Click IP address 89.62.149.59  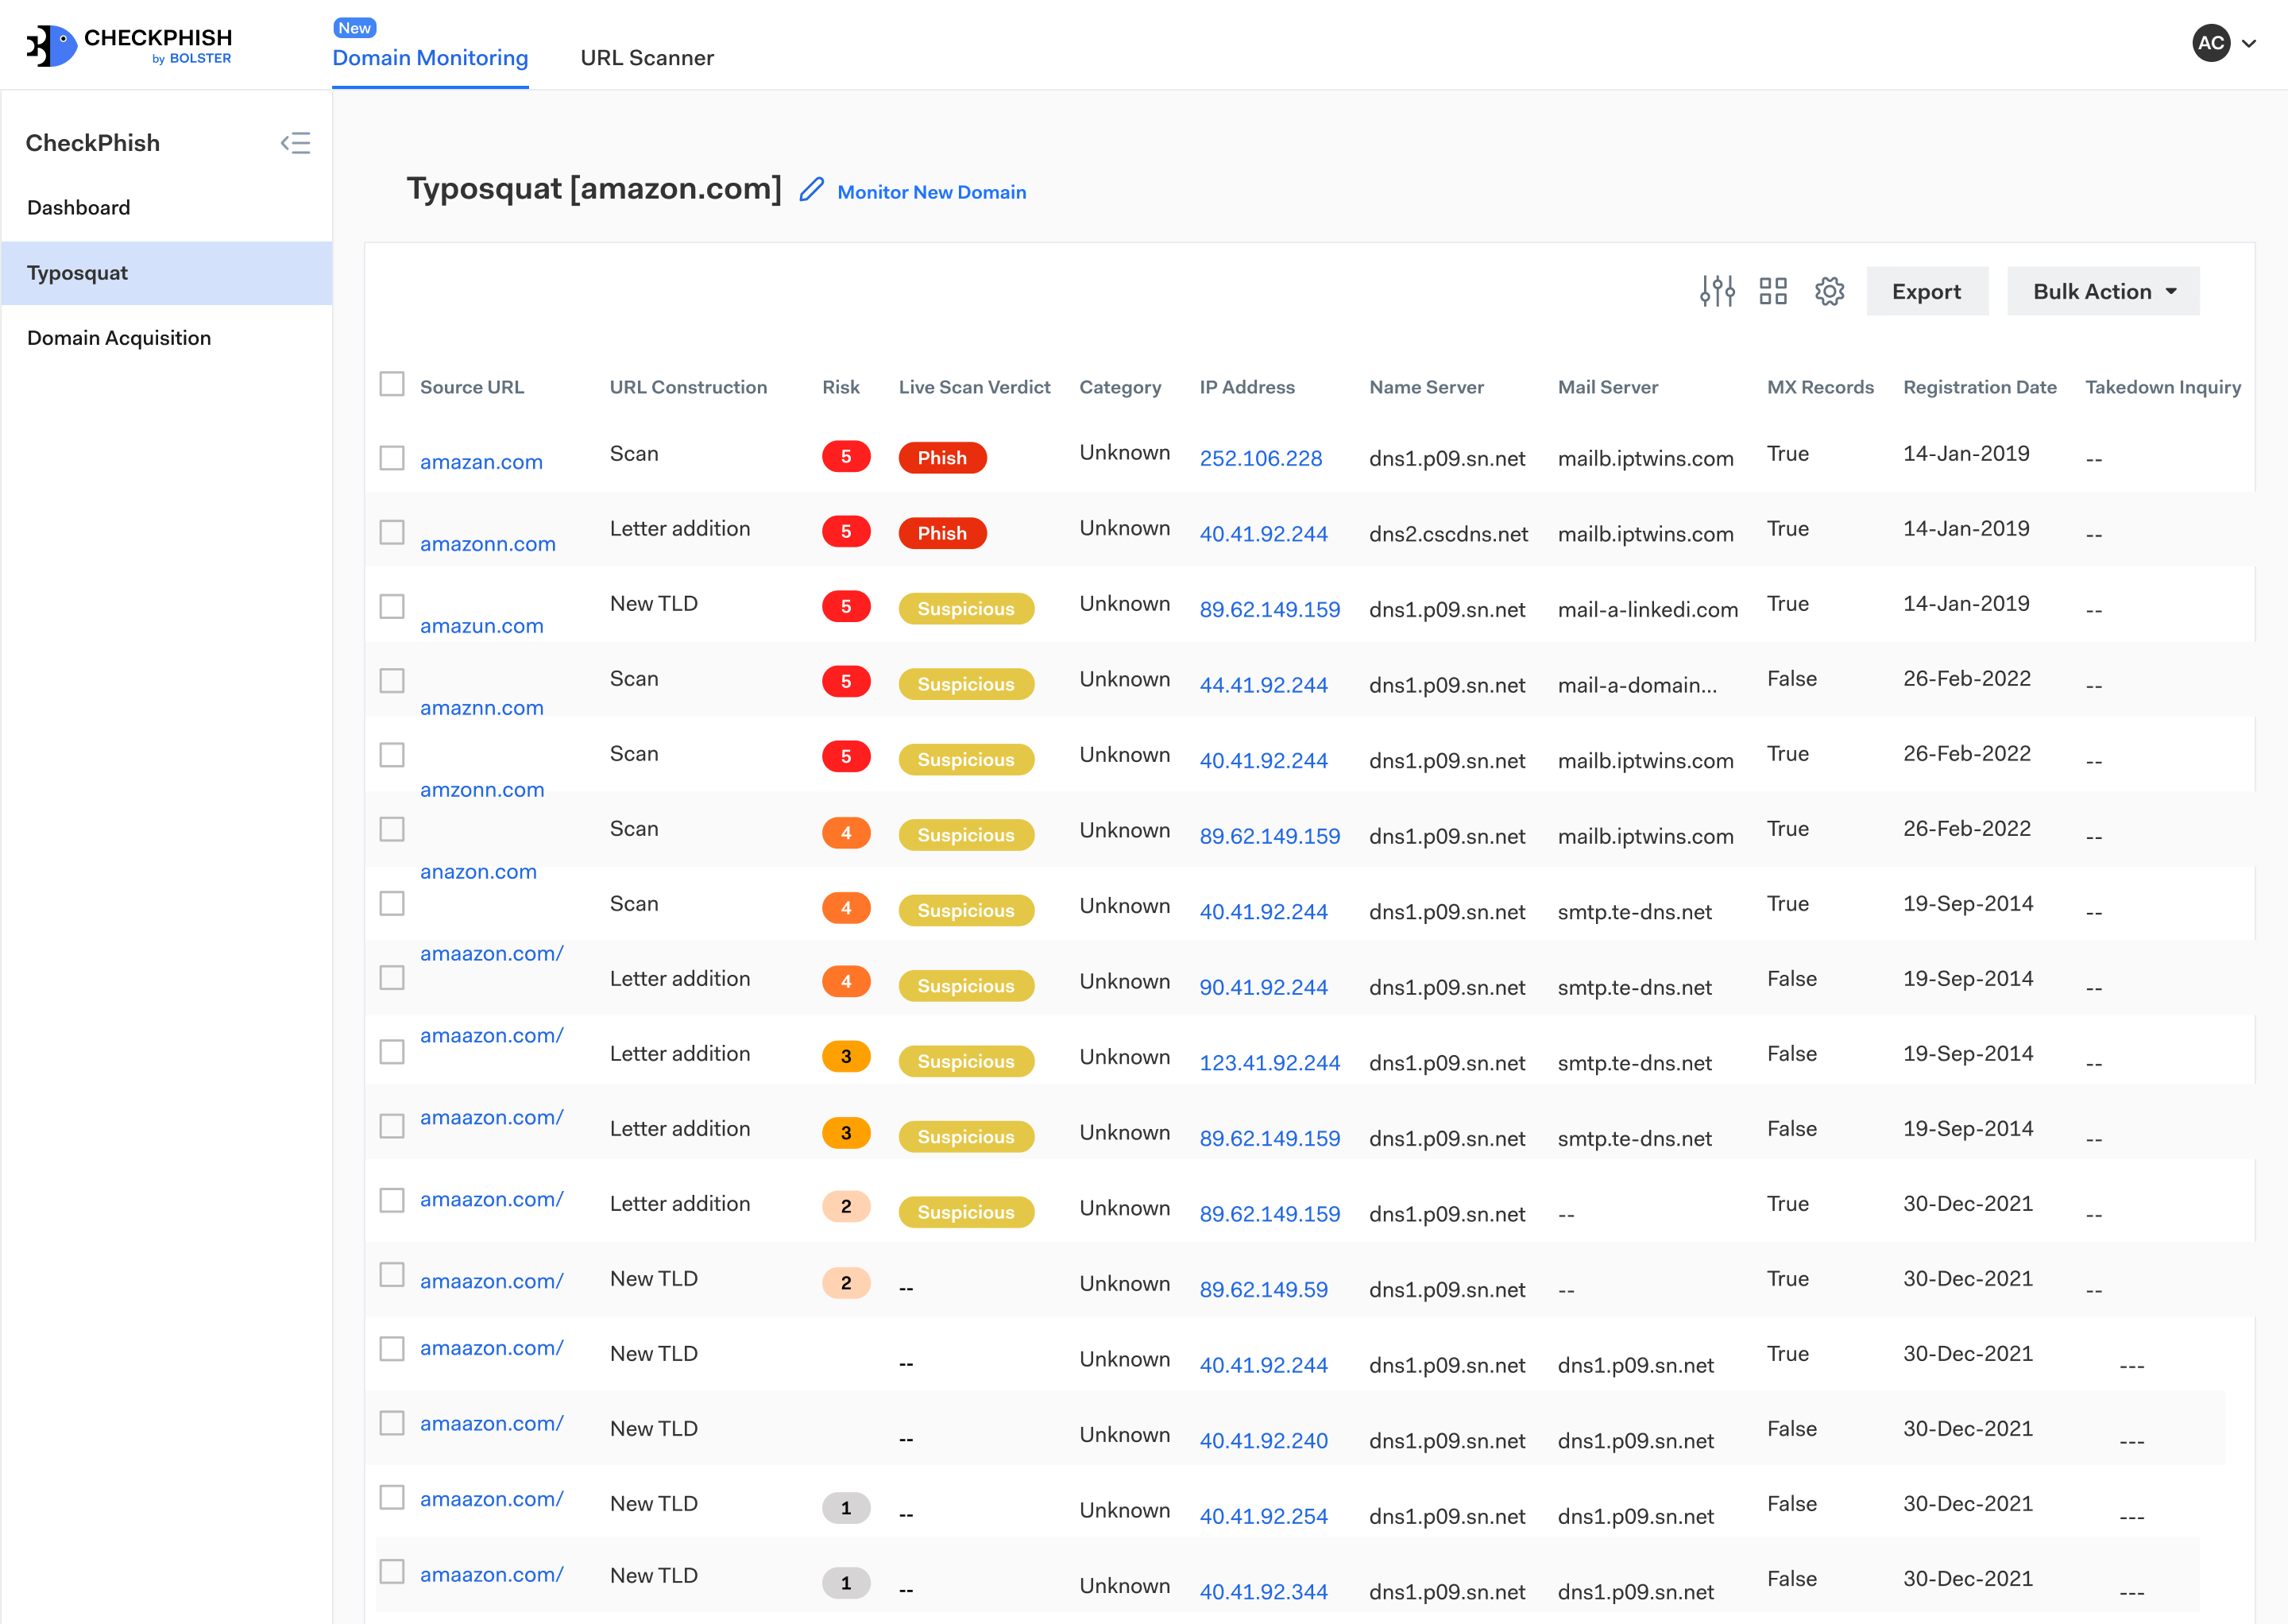tap(1264, 1290)
